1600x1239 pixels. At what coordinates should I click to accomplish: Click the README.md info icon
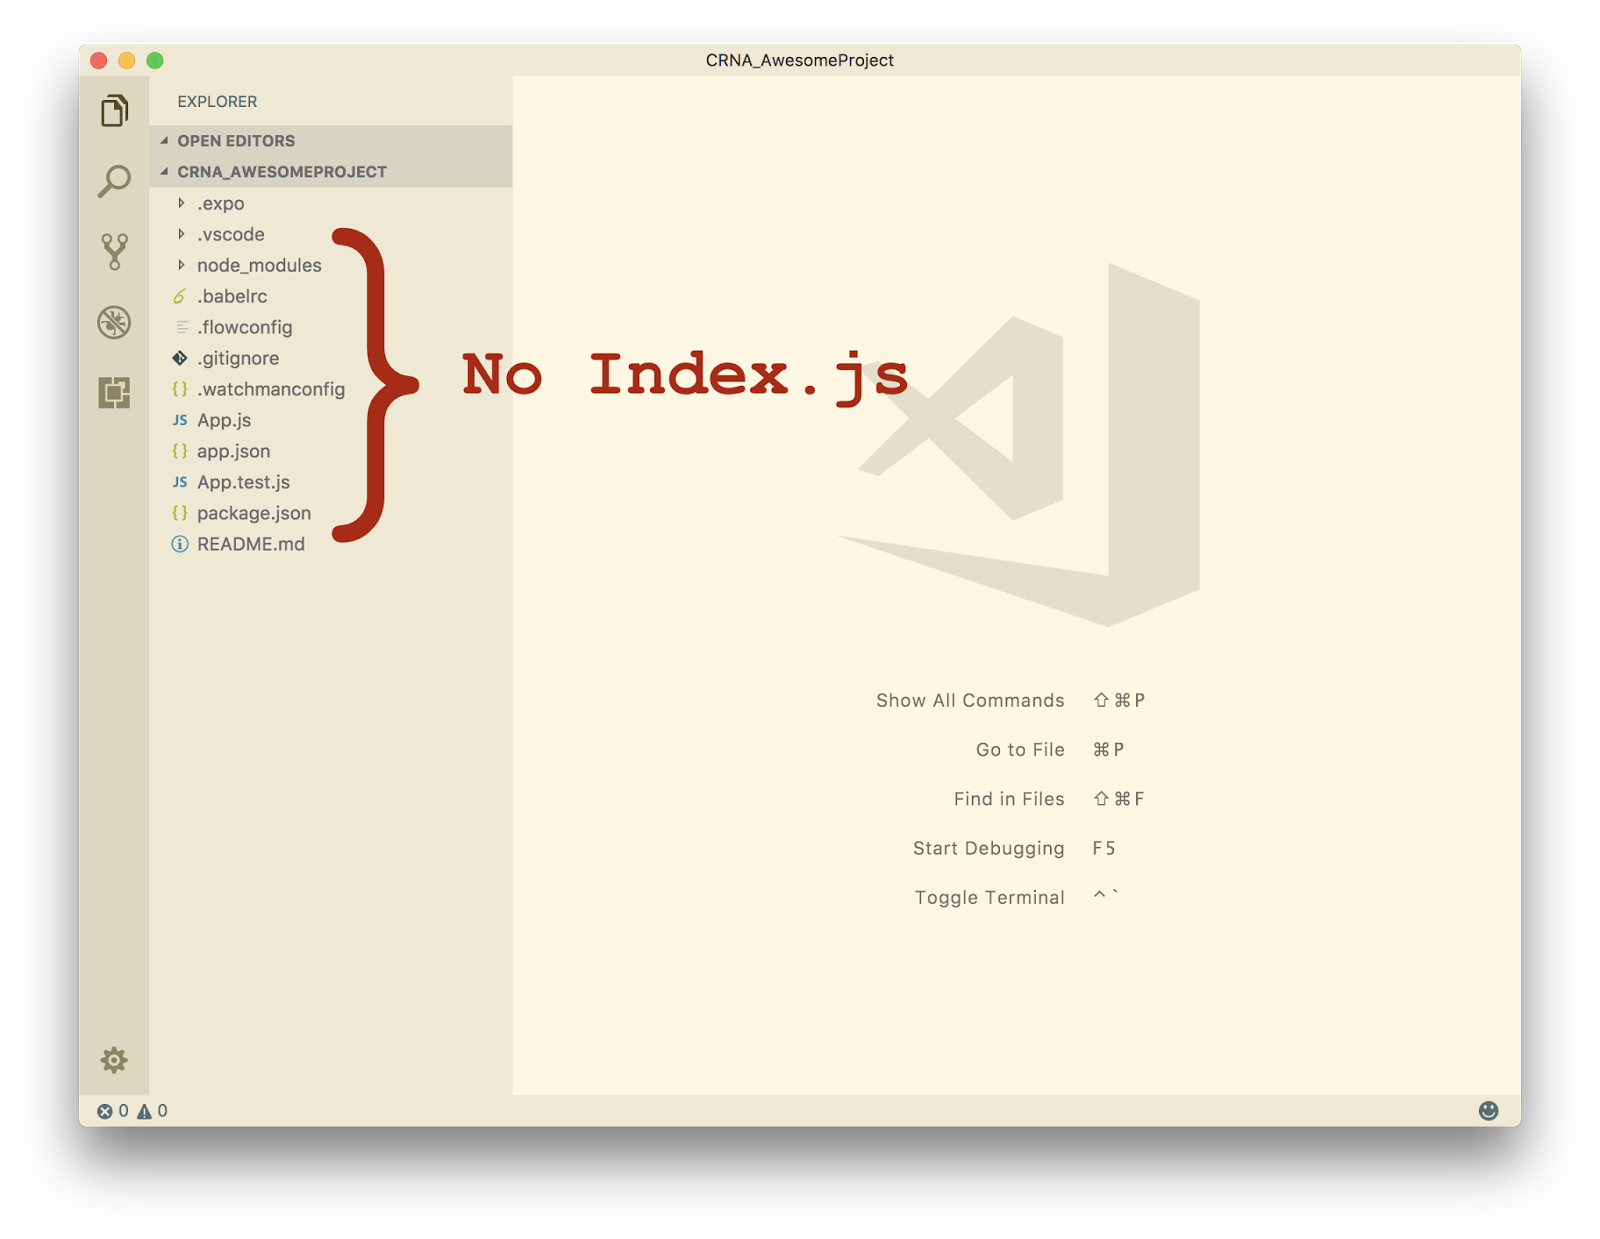(x=180, y=544)
